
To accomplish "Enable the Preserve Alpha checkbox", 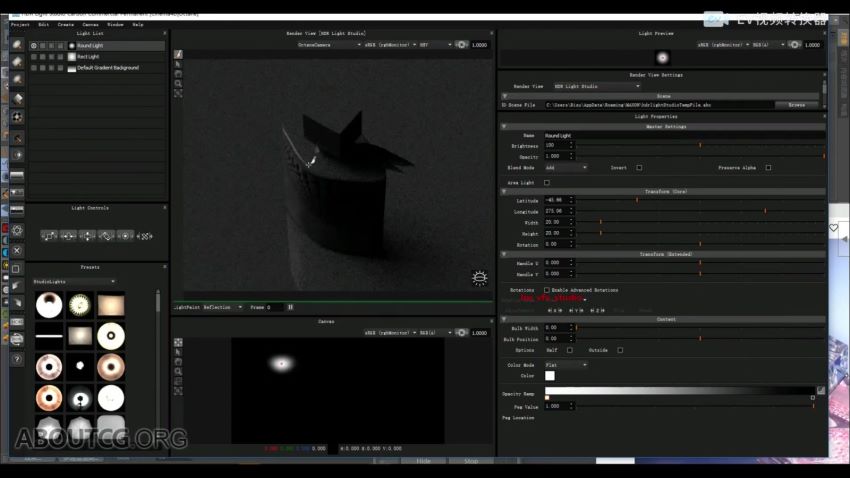I will point(768,168).
